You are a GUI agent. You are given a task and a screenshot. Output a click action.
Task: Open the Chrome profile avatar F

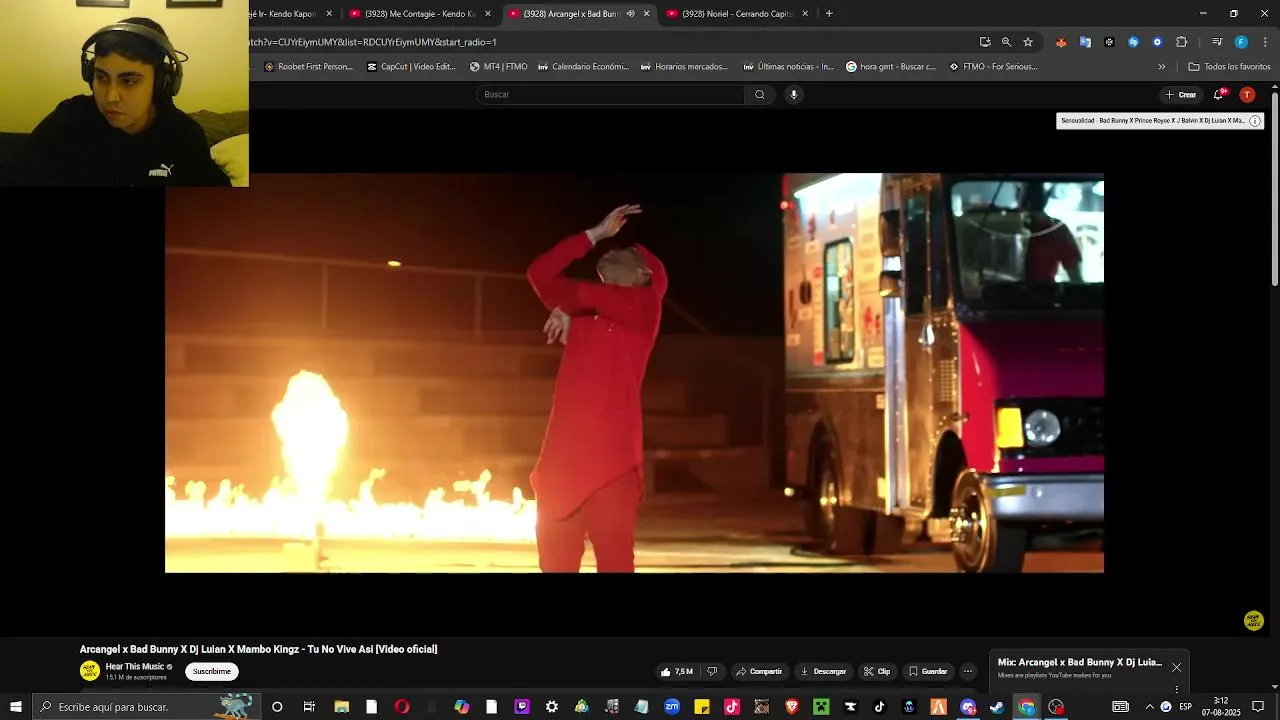[x=1241, y=42]
